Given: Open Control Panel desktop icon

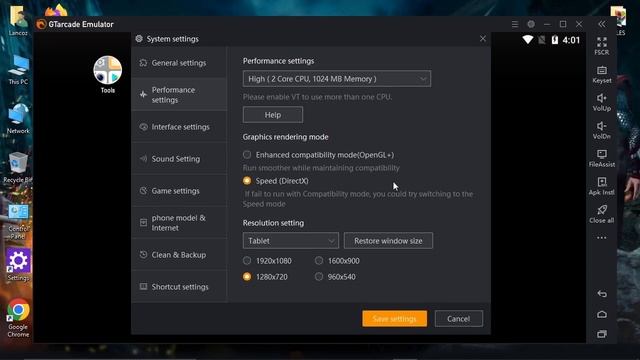Looking at the screenshot, I should 18,221.
